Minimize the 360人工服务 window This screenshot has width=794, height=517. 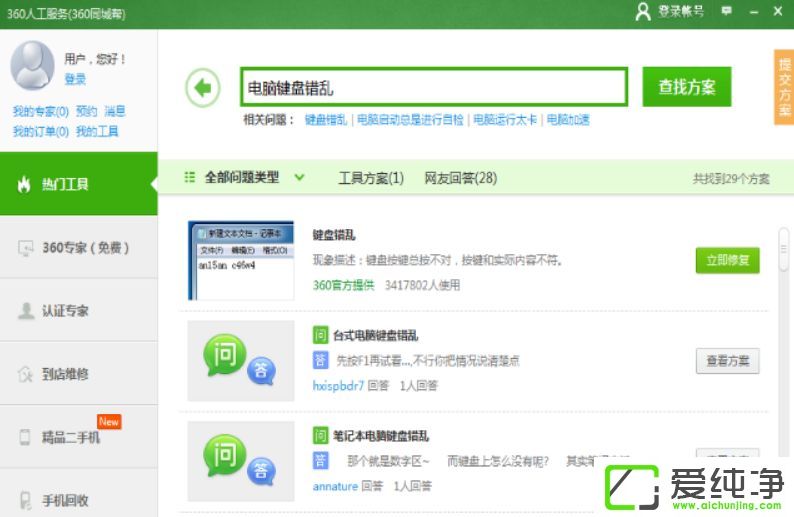tap(754, 12)
